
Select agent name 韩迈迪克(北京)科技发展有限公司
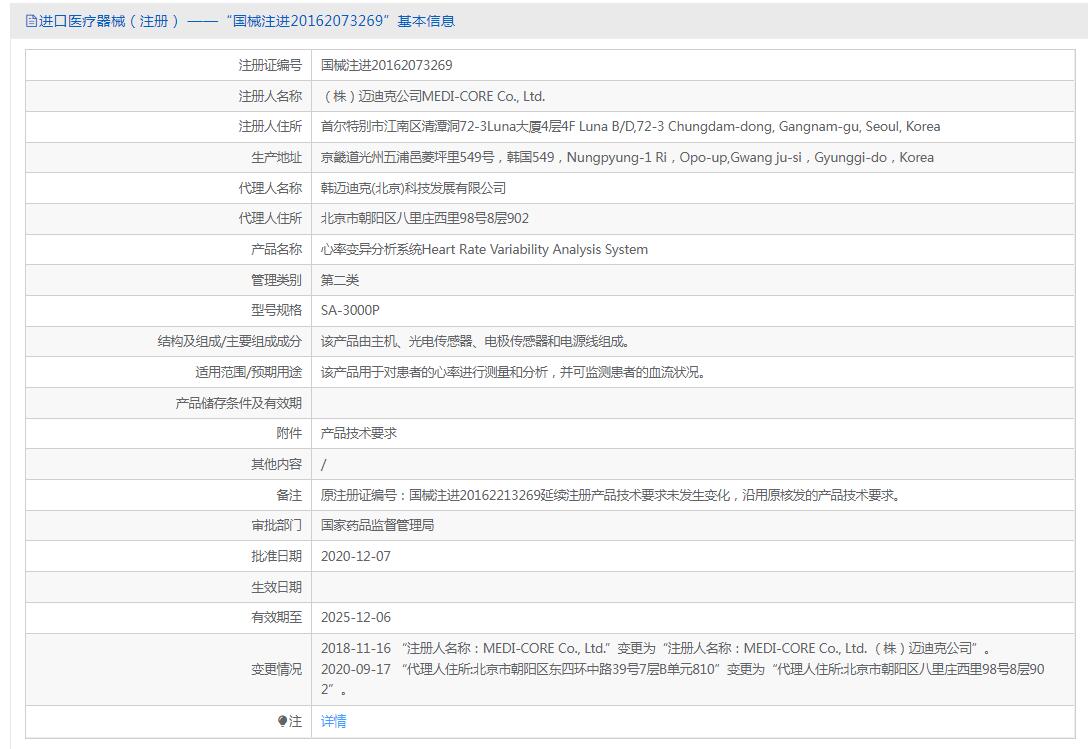click(413, 188)
